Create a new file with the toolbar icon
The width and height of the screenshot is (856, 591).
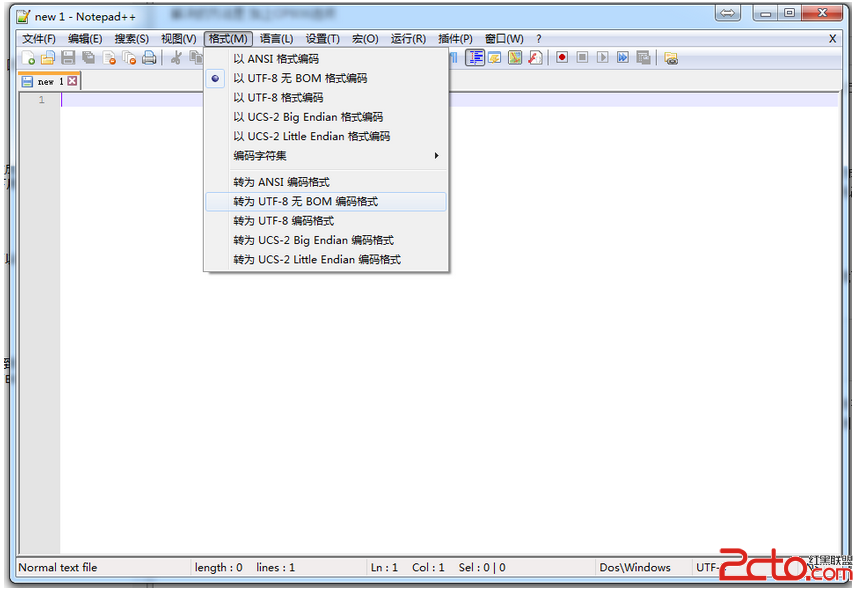[28, 58]
